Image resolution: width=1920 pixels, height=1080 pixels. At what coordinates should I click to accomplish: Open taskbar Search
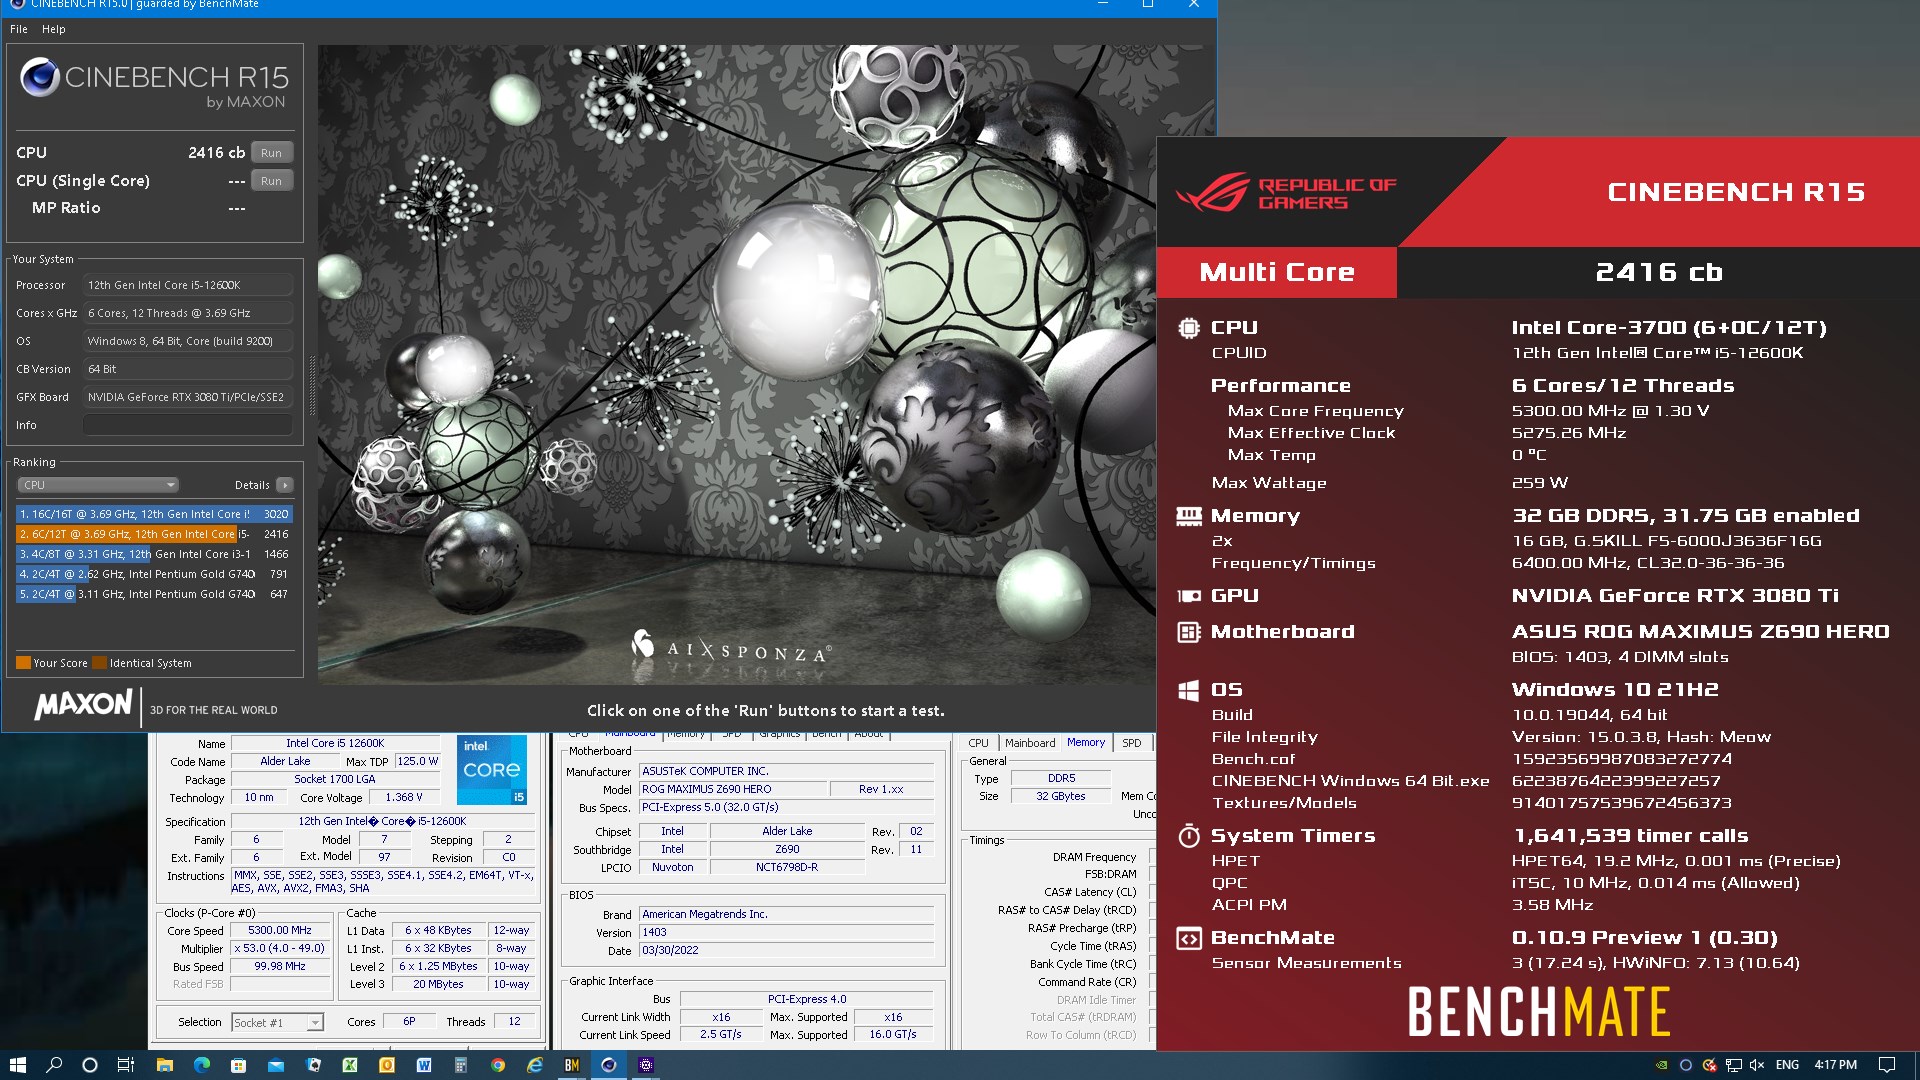(x=54, y=1065)
